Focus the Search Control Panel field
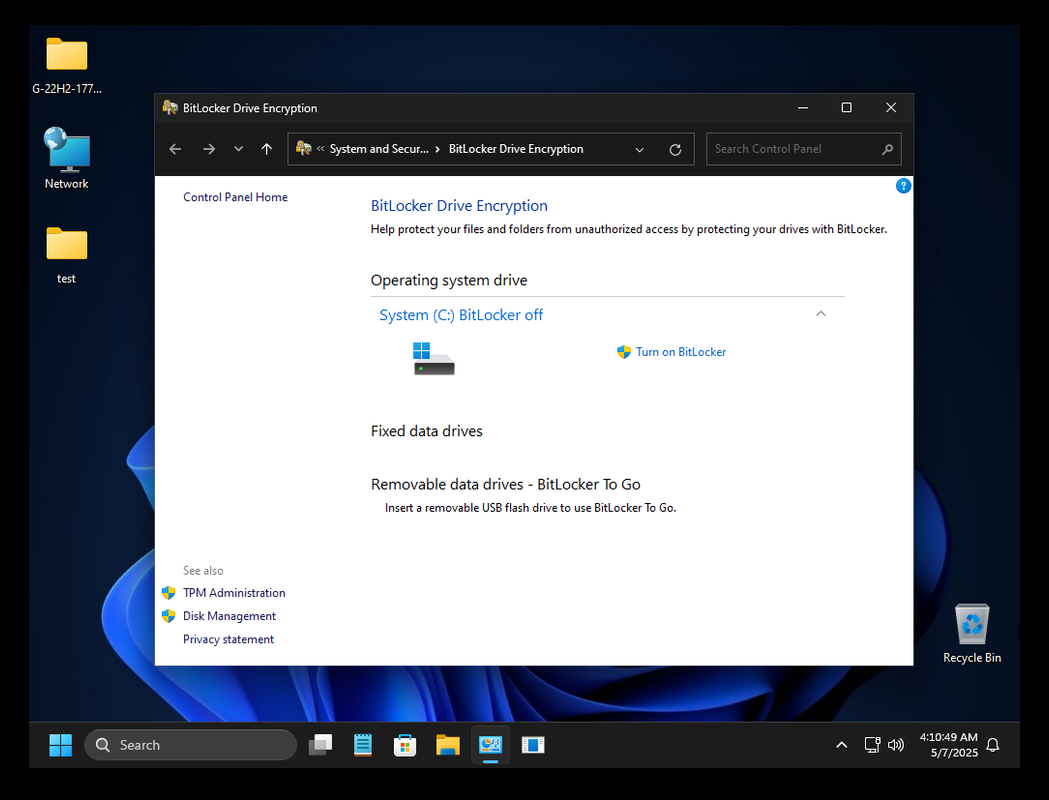Viewport: 1049px width, 800px height. coord(803,149)
